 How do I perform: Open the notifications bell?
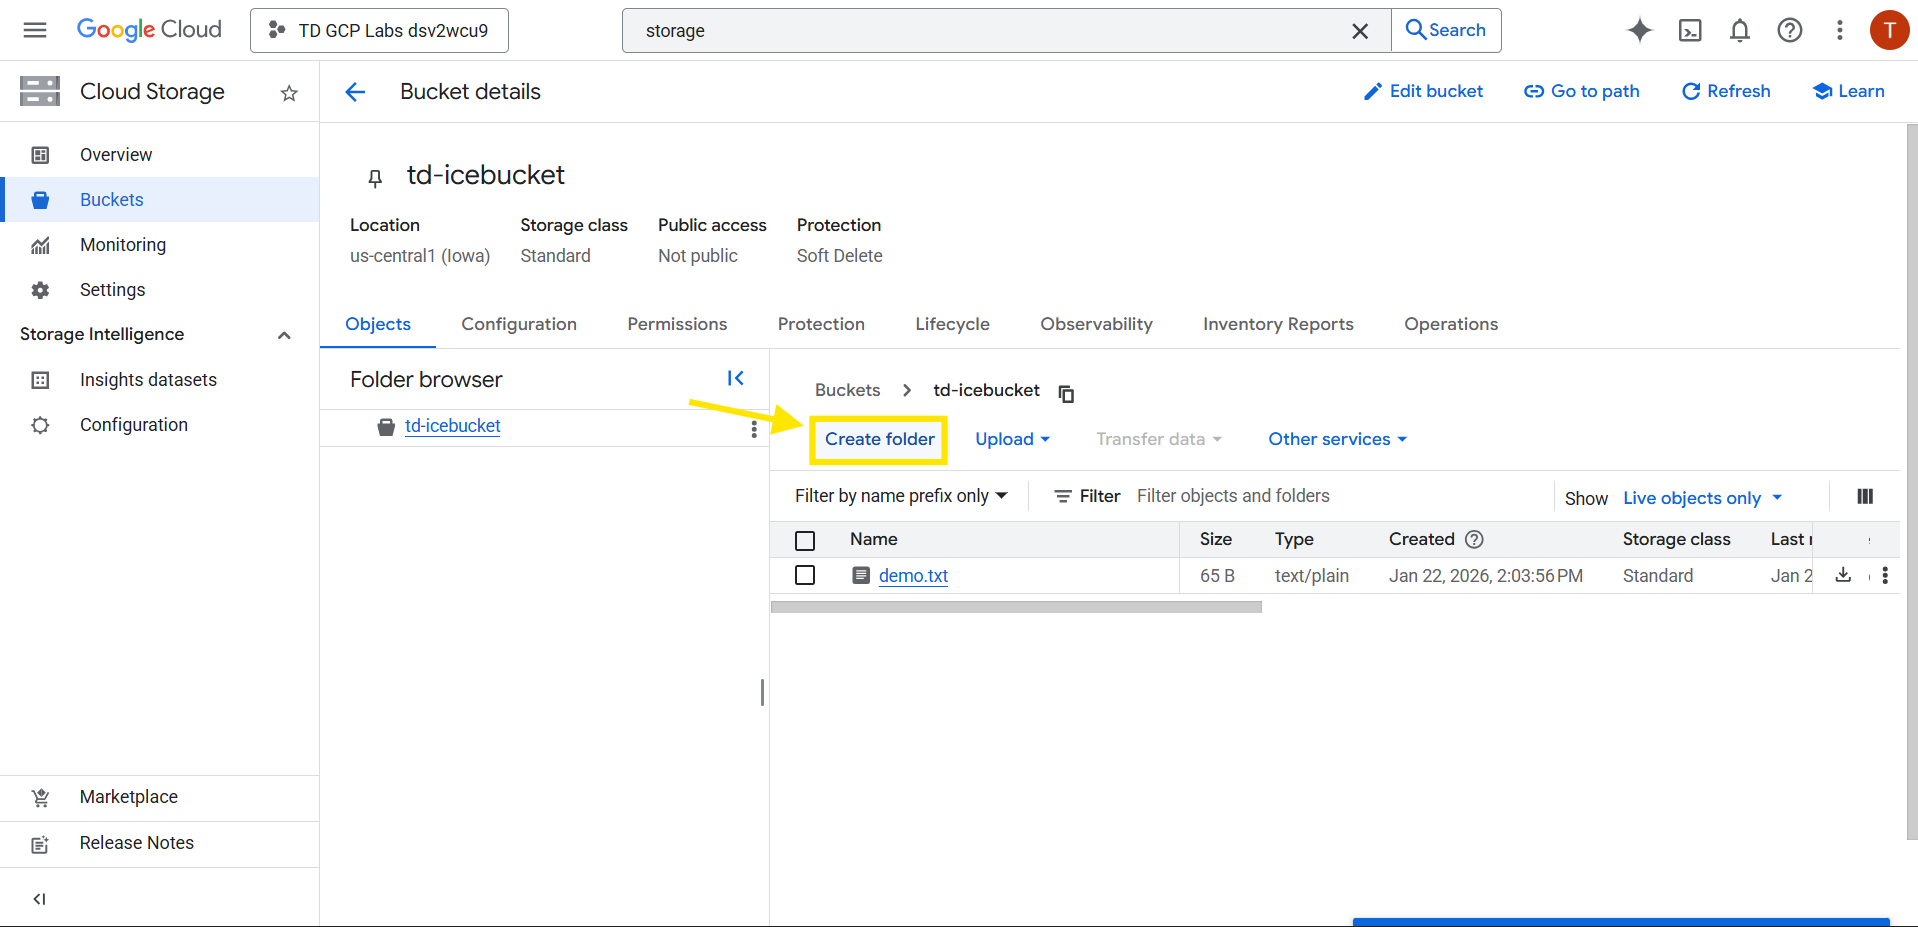point(1739,30)
